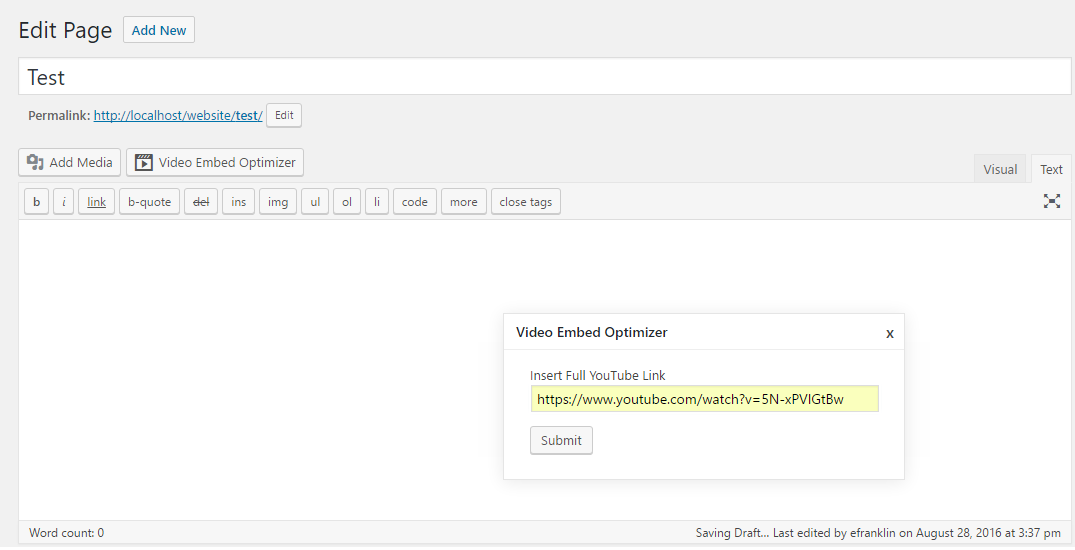Switch to the Visual editor tab

click(x=1000, y=169)
